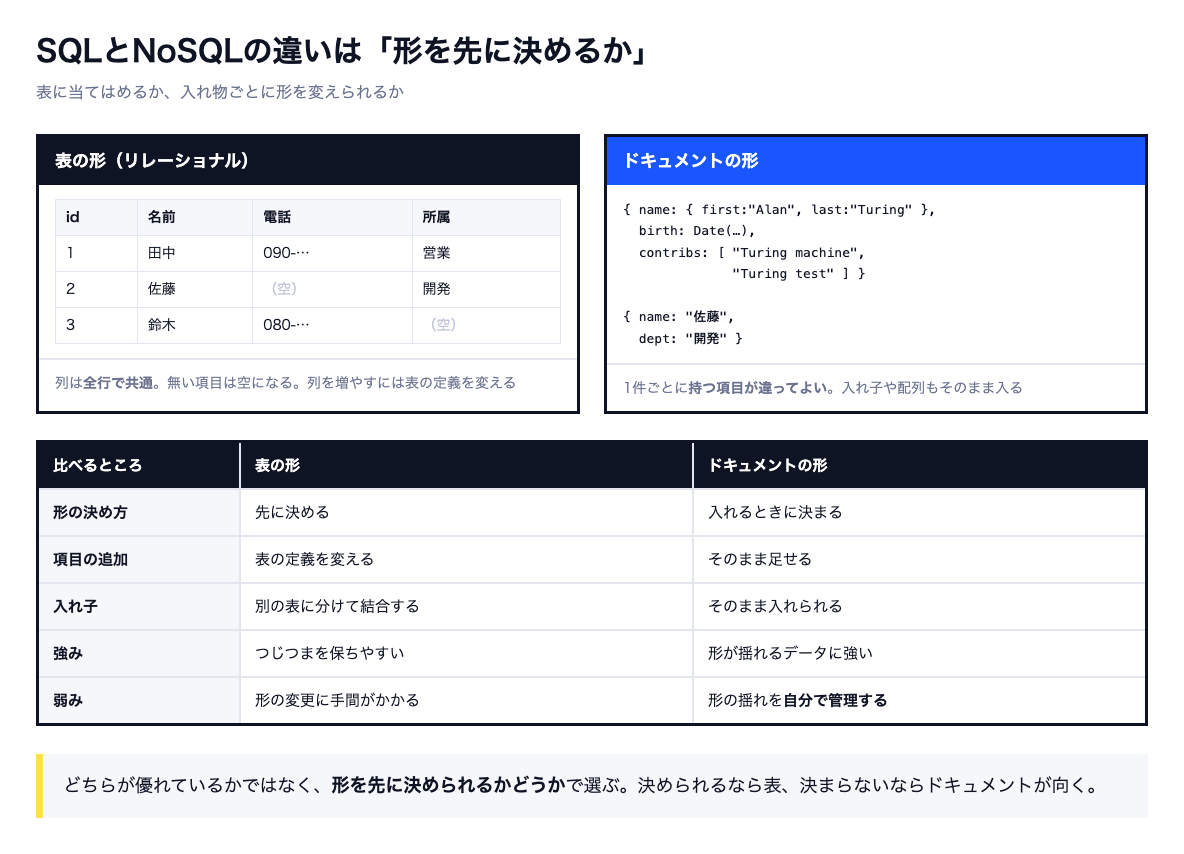Click the title SQLとNoSQLの違いは「形を先に決めるか」

341,51
